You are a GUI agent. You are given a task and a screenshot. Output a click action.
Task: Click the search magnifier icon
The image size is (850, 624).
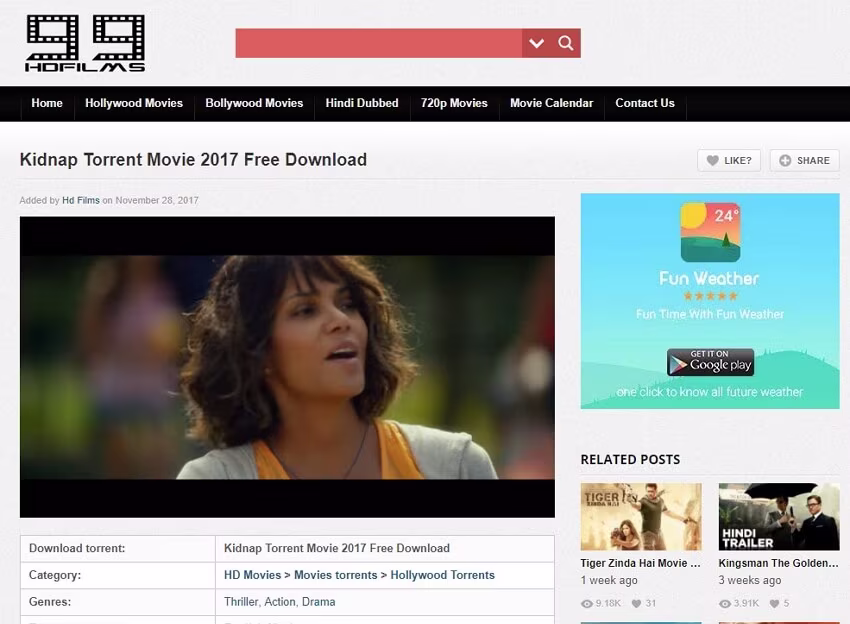pos(566,43)
